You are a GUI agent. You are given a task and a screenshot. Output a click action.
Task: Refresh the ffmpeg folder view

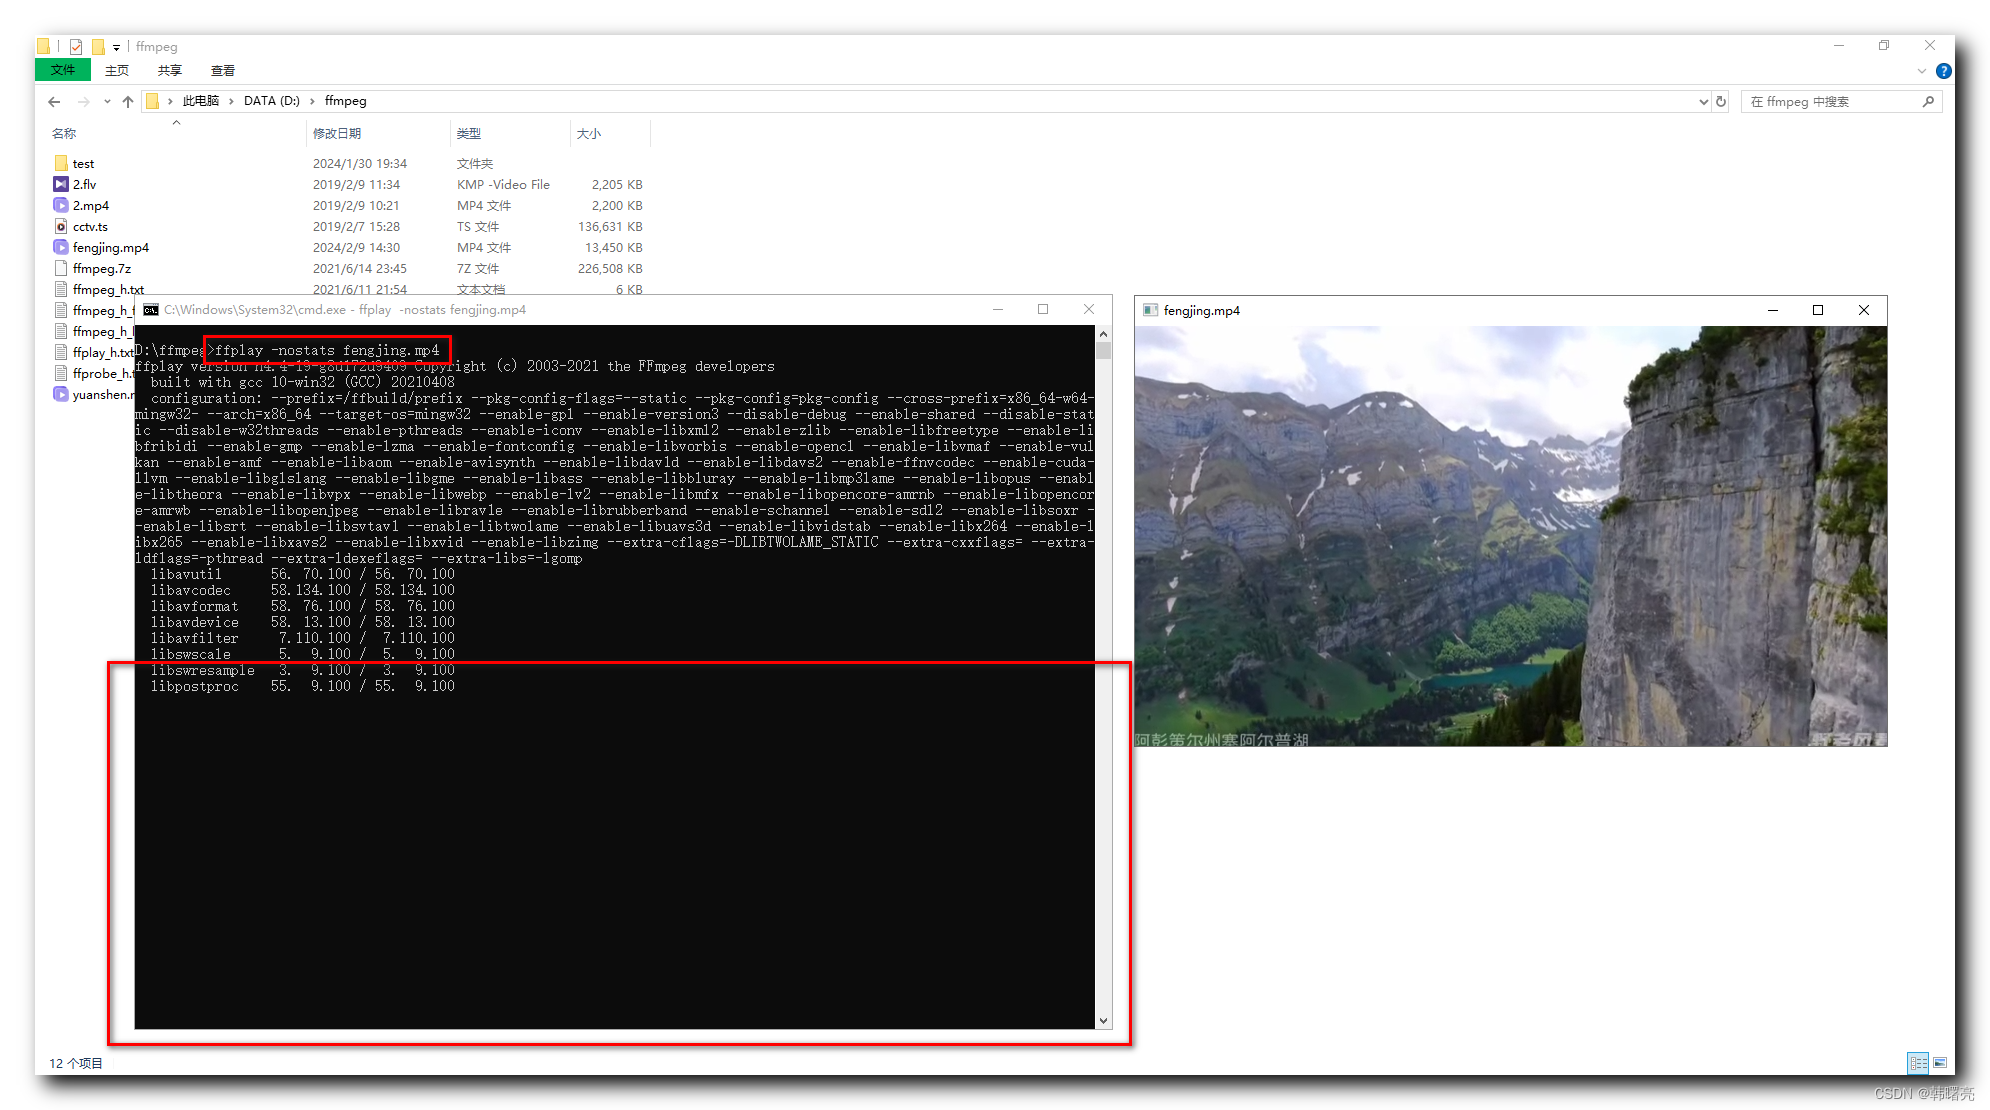(x=1720, y=101)
